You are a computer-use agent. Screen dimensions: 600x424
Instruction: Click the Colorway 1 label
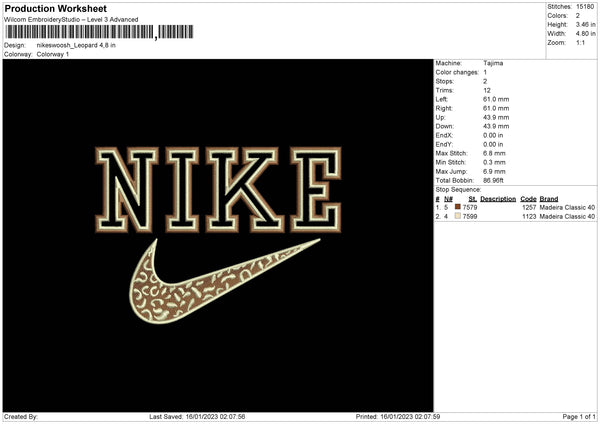tap(53, 54)
